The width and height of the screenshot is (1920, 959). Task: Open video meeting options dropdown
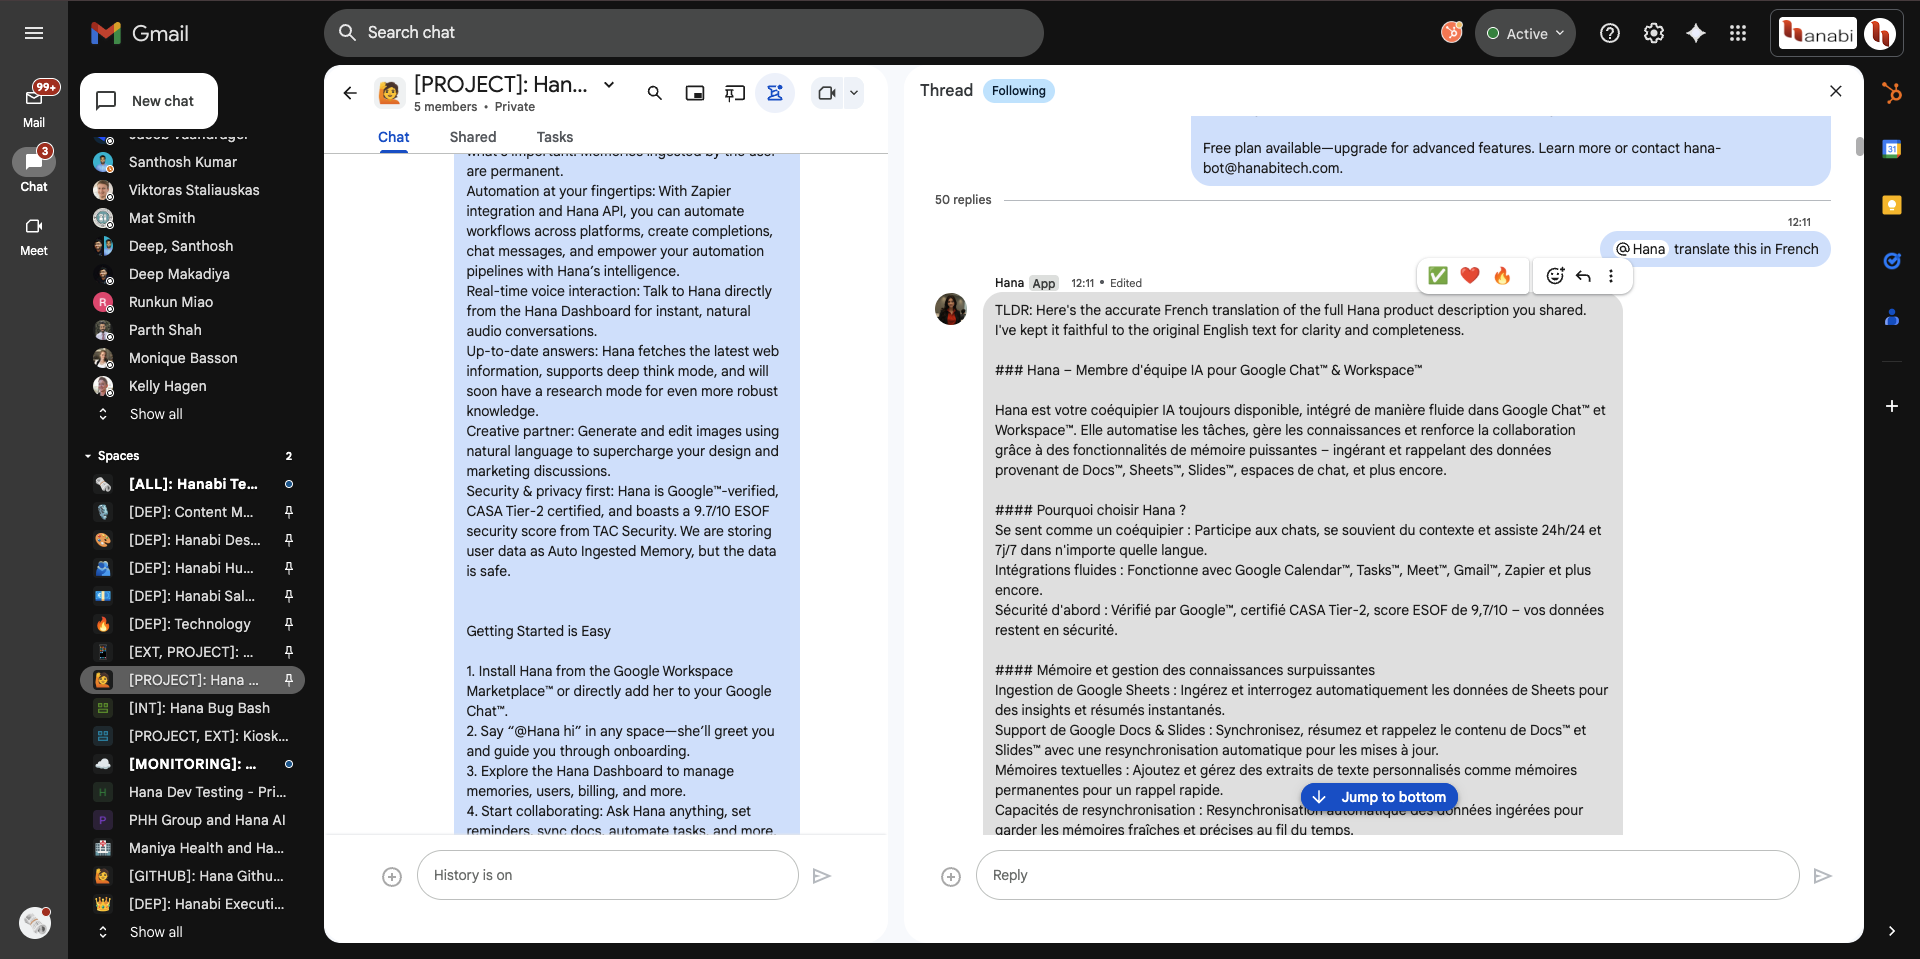pos(854,93)
